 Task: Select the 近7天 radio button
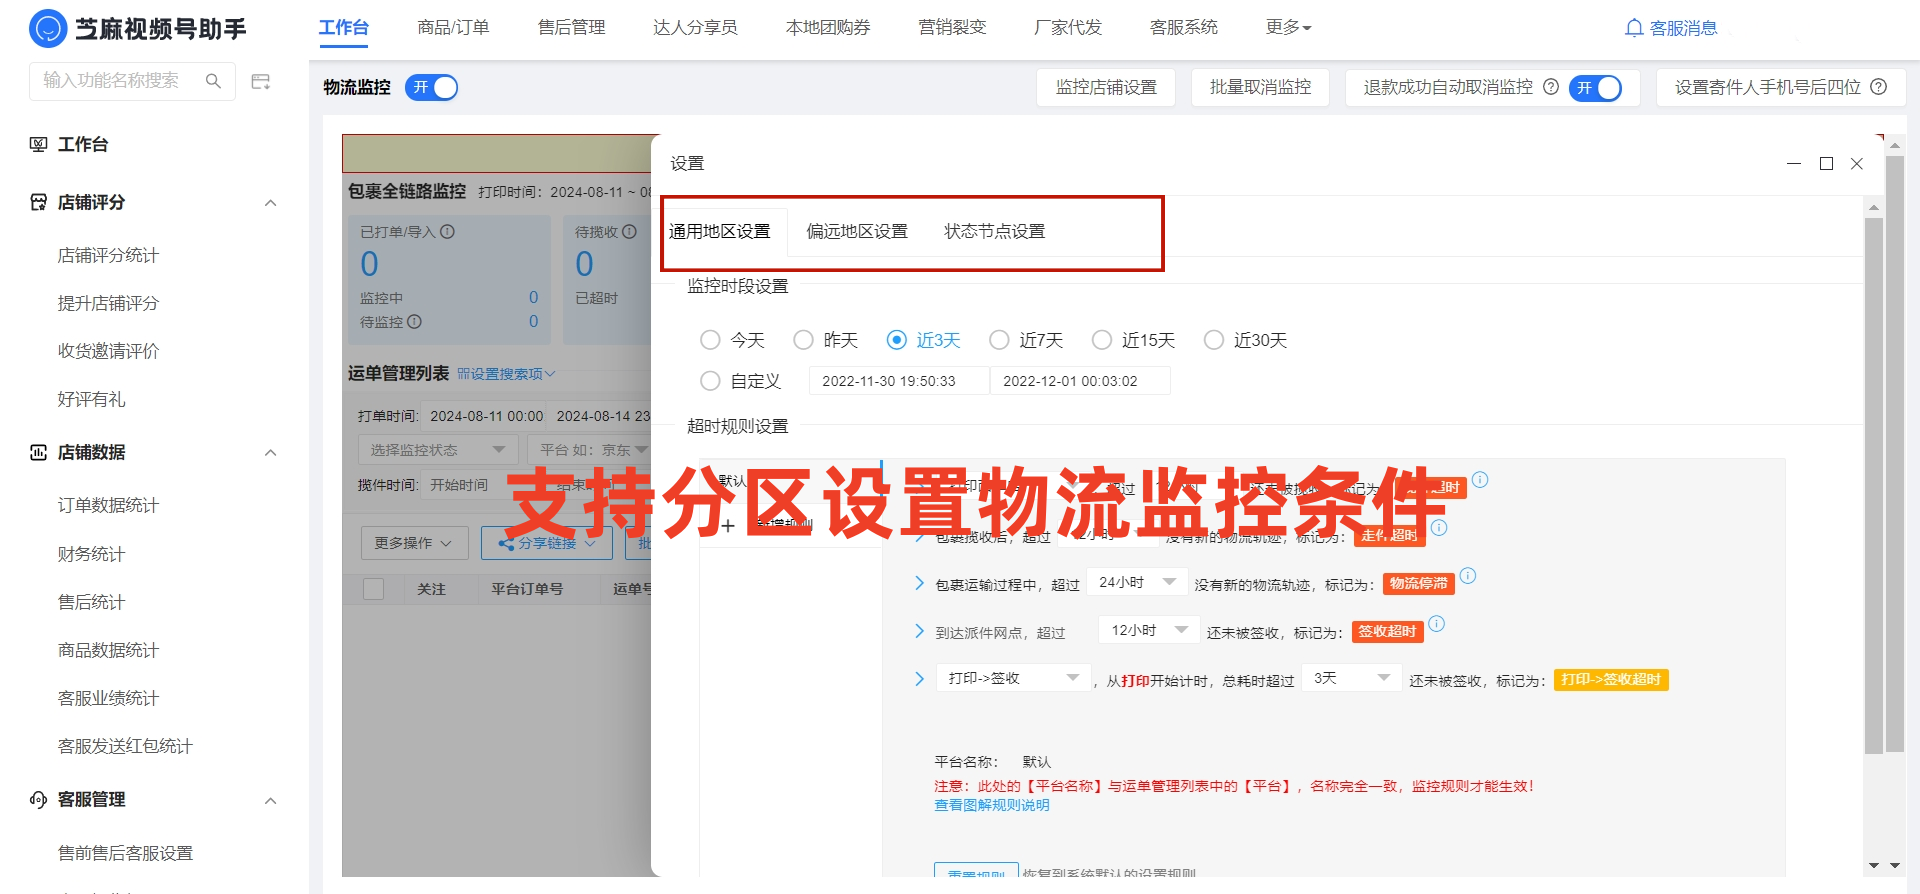[x=999, y=340]
